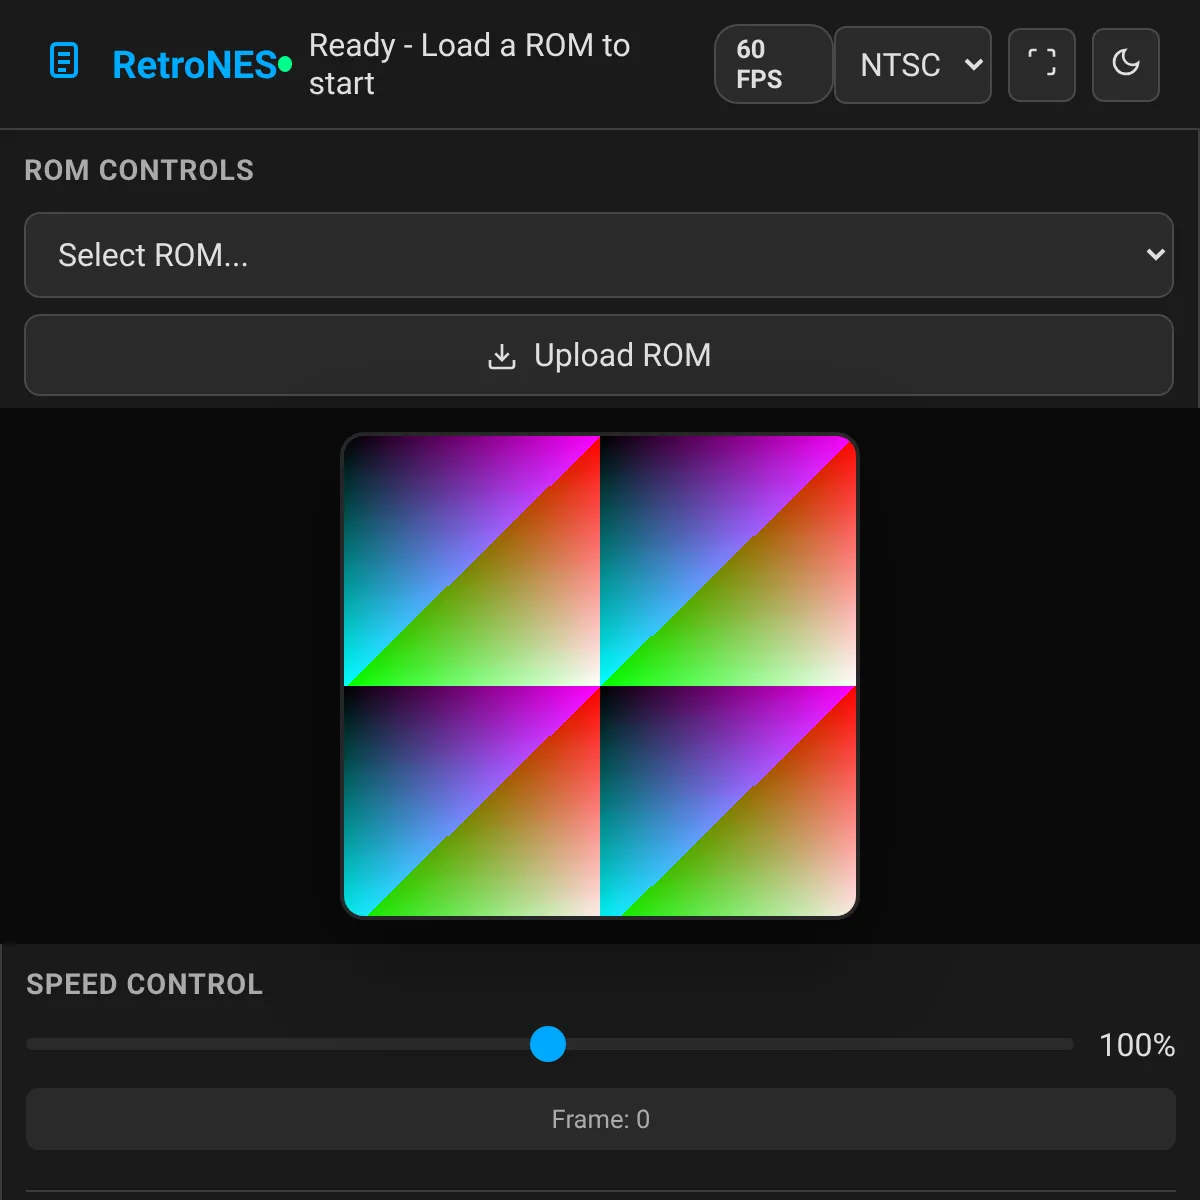Toggle the dark mode moon icon
Screen dimensions: 1200x1200
click(x=1126, y=65)
